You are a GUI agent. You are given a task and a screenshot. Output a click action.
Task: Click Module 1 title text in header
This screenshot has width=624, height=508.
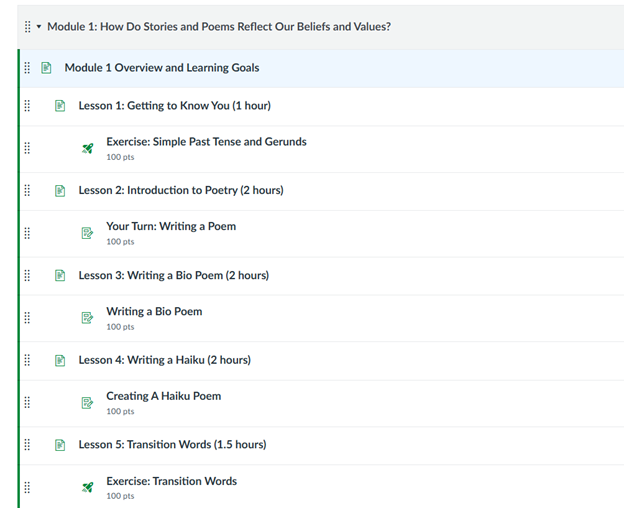tap(219, 27)
